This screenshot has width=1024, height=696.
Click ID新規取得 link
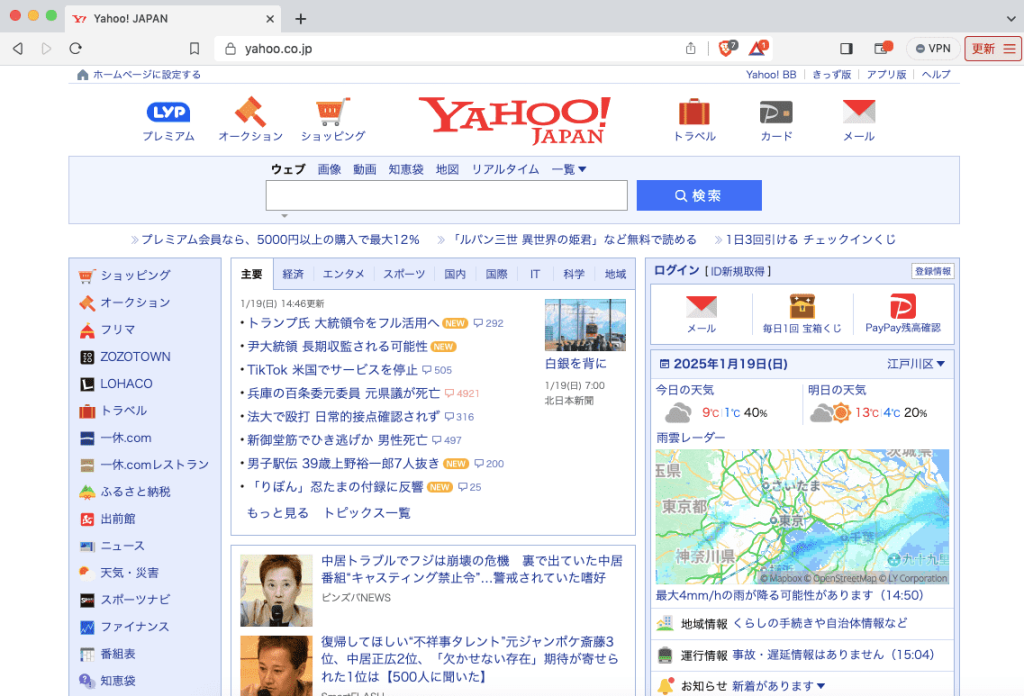point(738,271)
